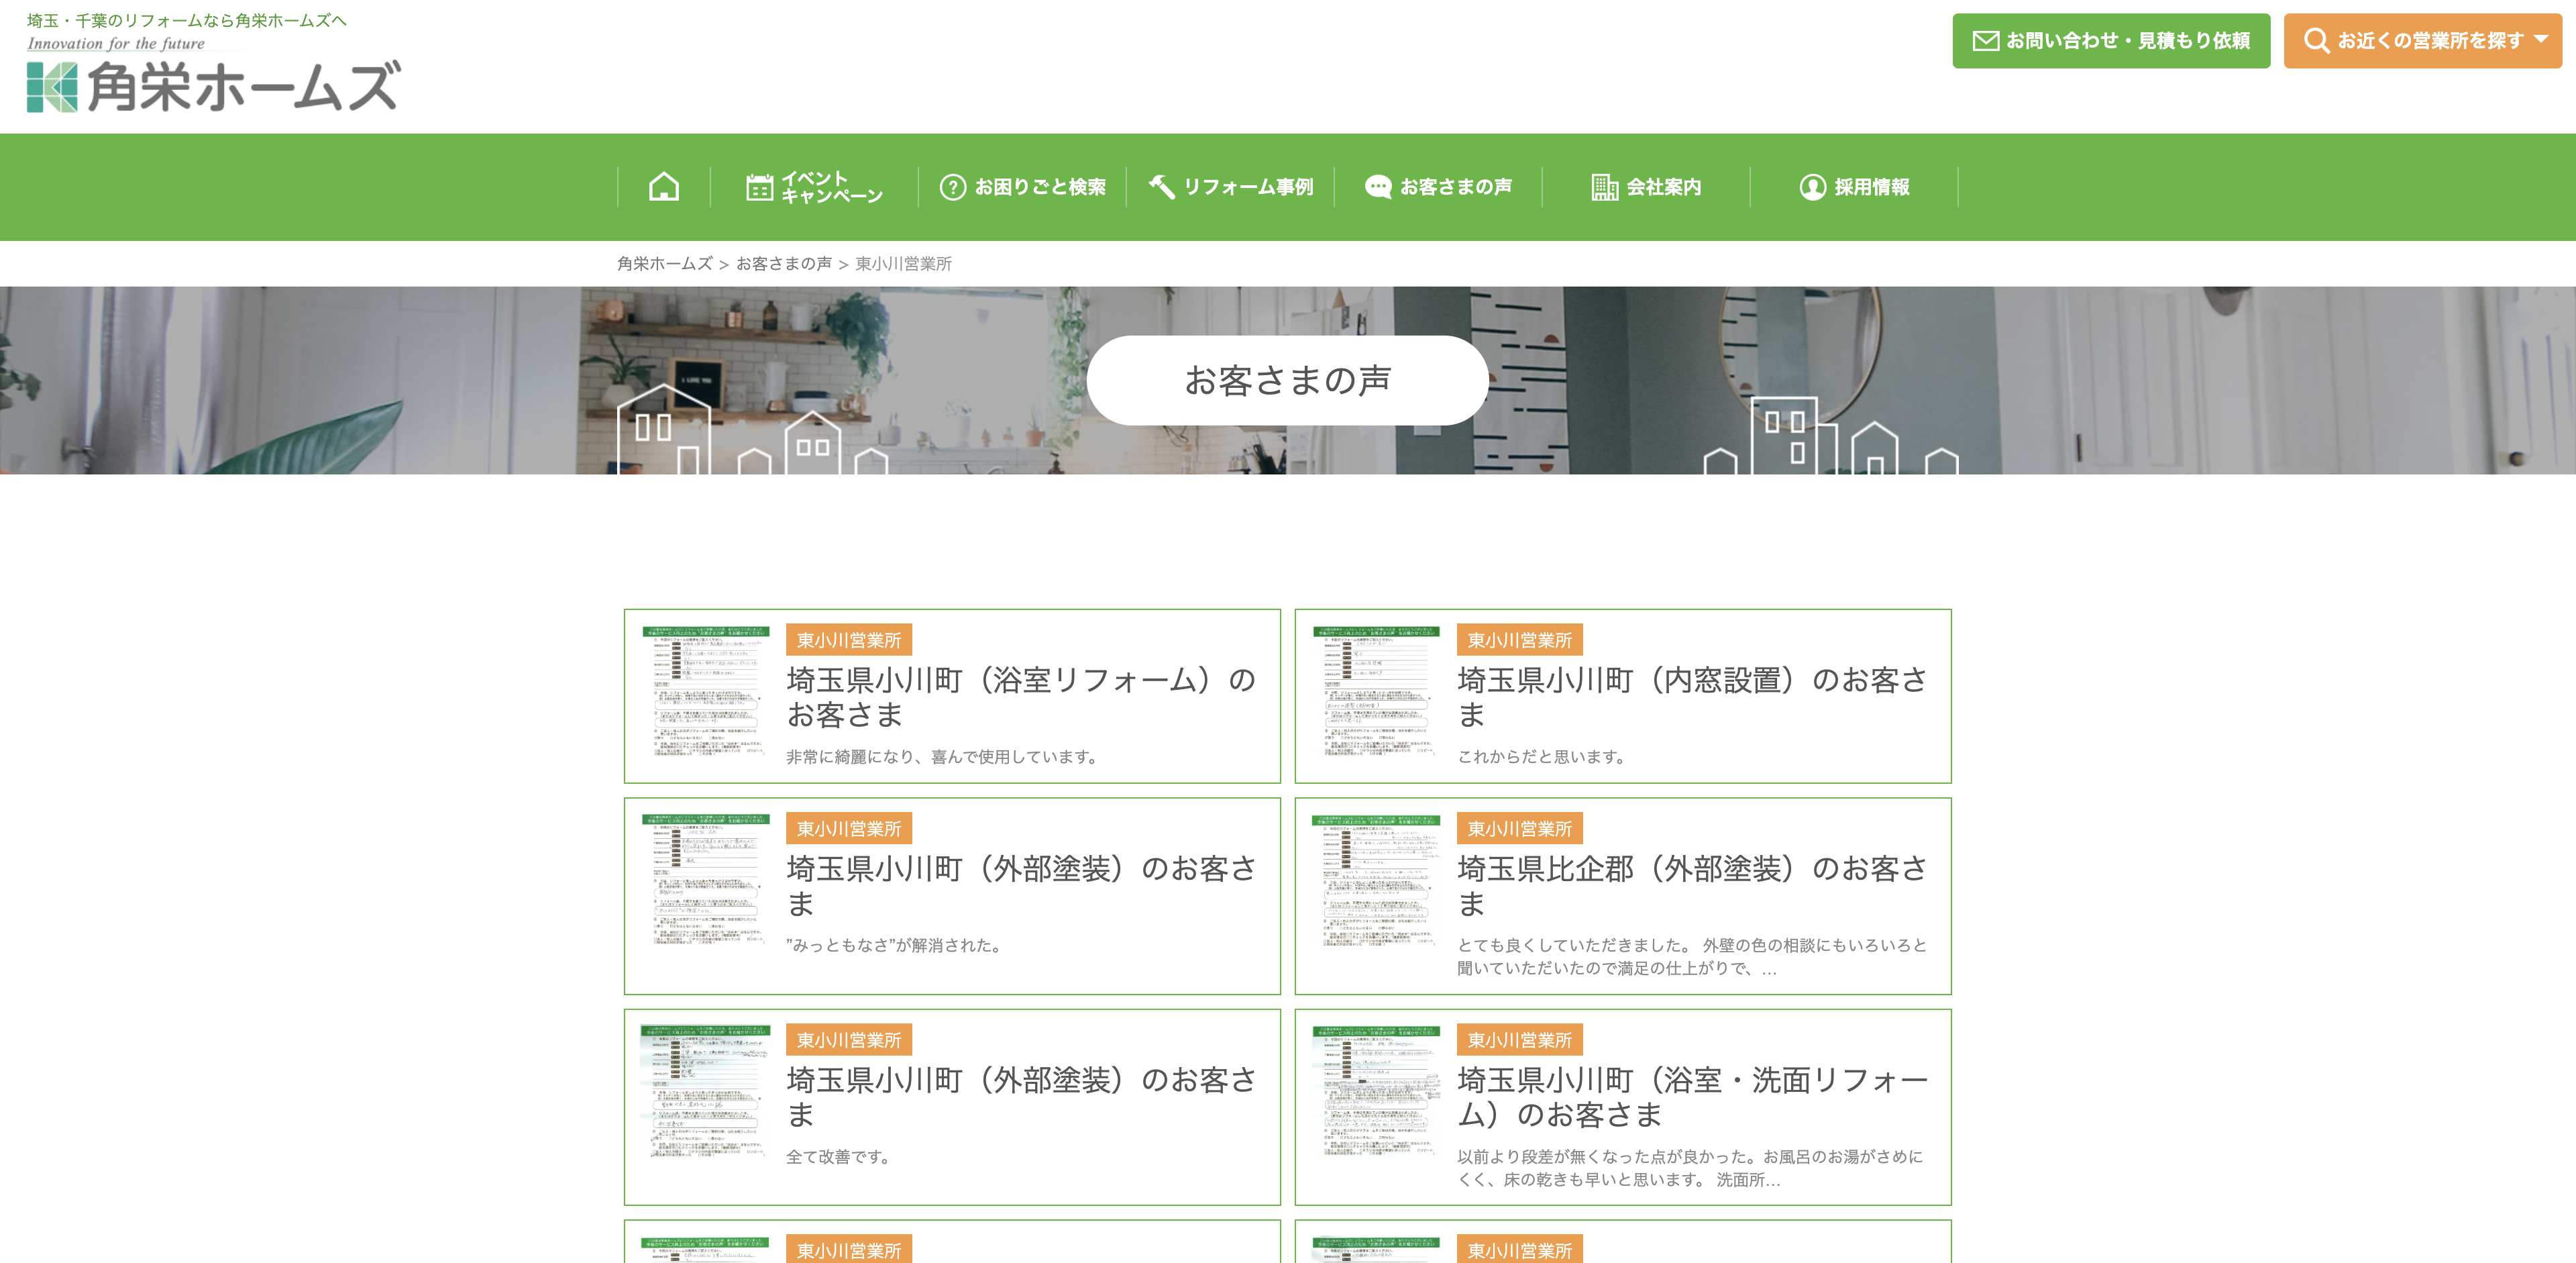Click the text "みっともなさ"が解消された。
Screen dimensions: 2576x1263
click(x=895, y=946)
